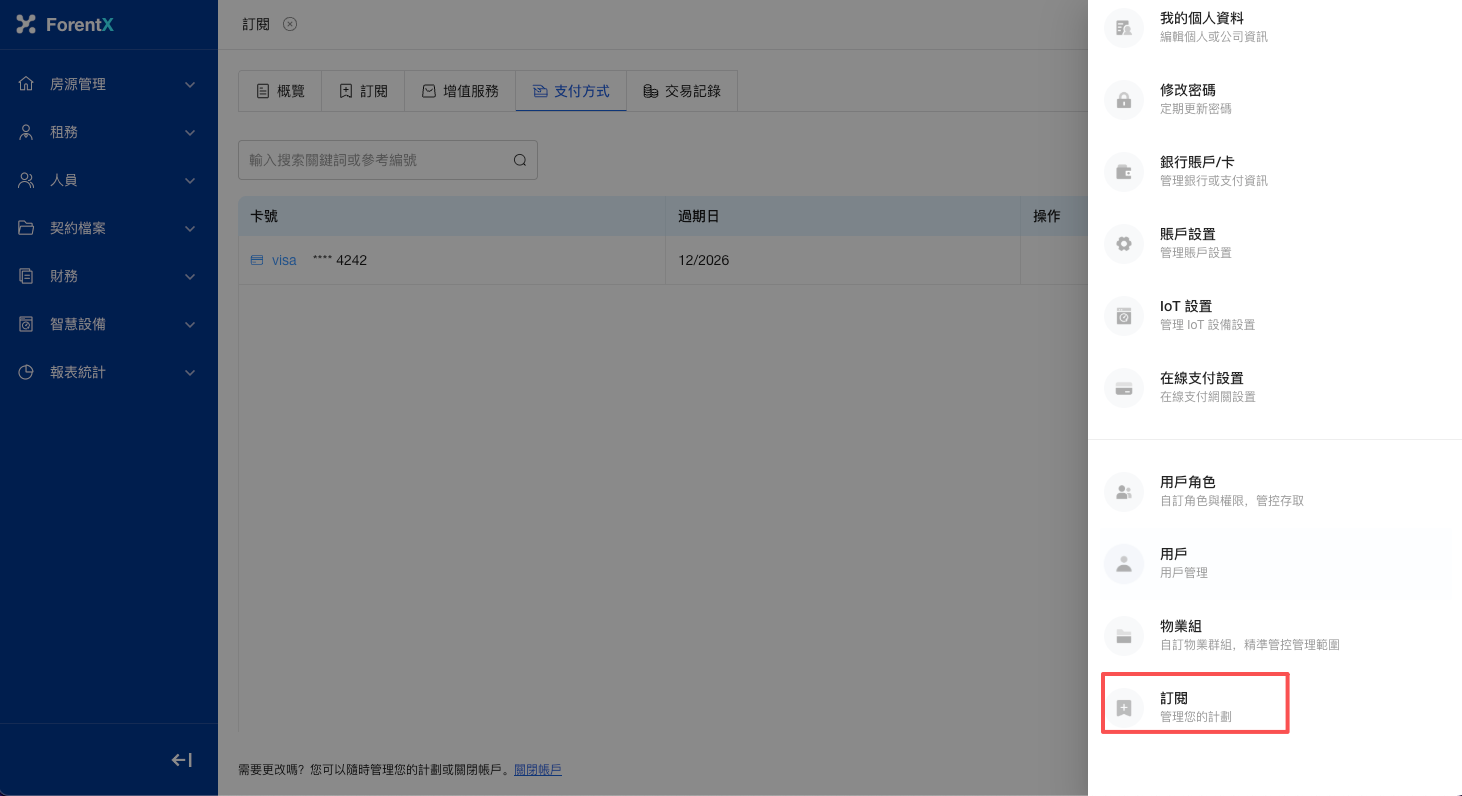Click the 關閉帳戶 link

point(538,770)
